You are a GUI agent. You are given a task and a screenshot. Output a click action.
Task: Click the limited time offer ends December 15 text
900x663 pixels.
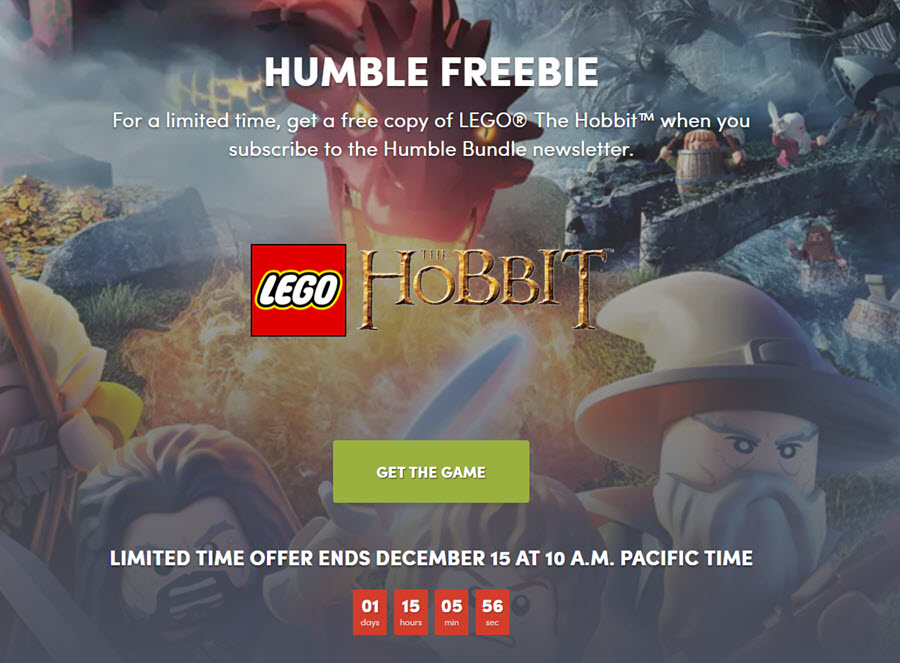pos(431,558)
